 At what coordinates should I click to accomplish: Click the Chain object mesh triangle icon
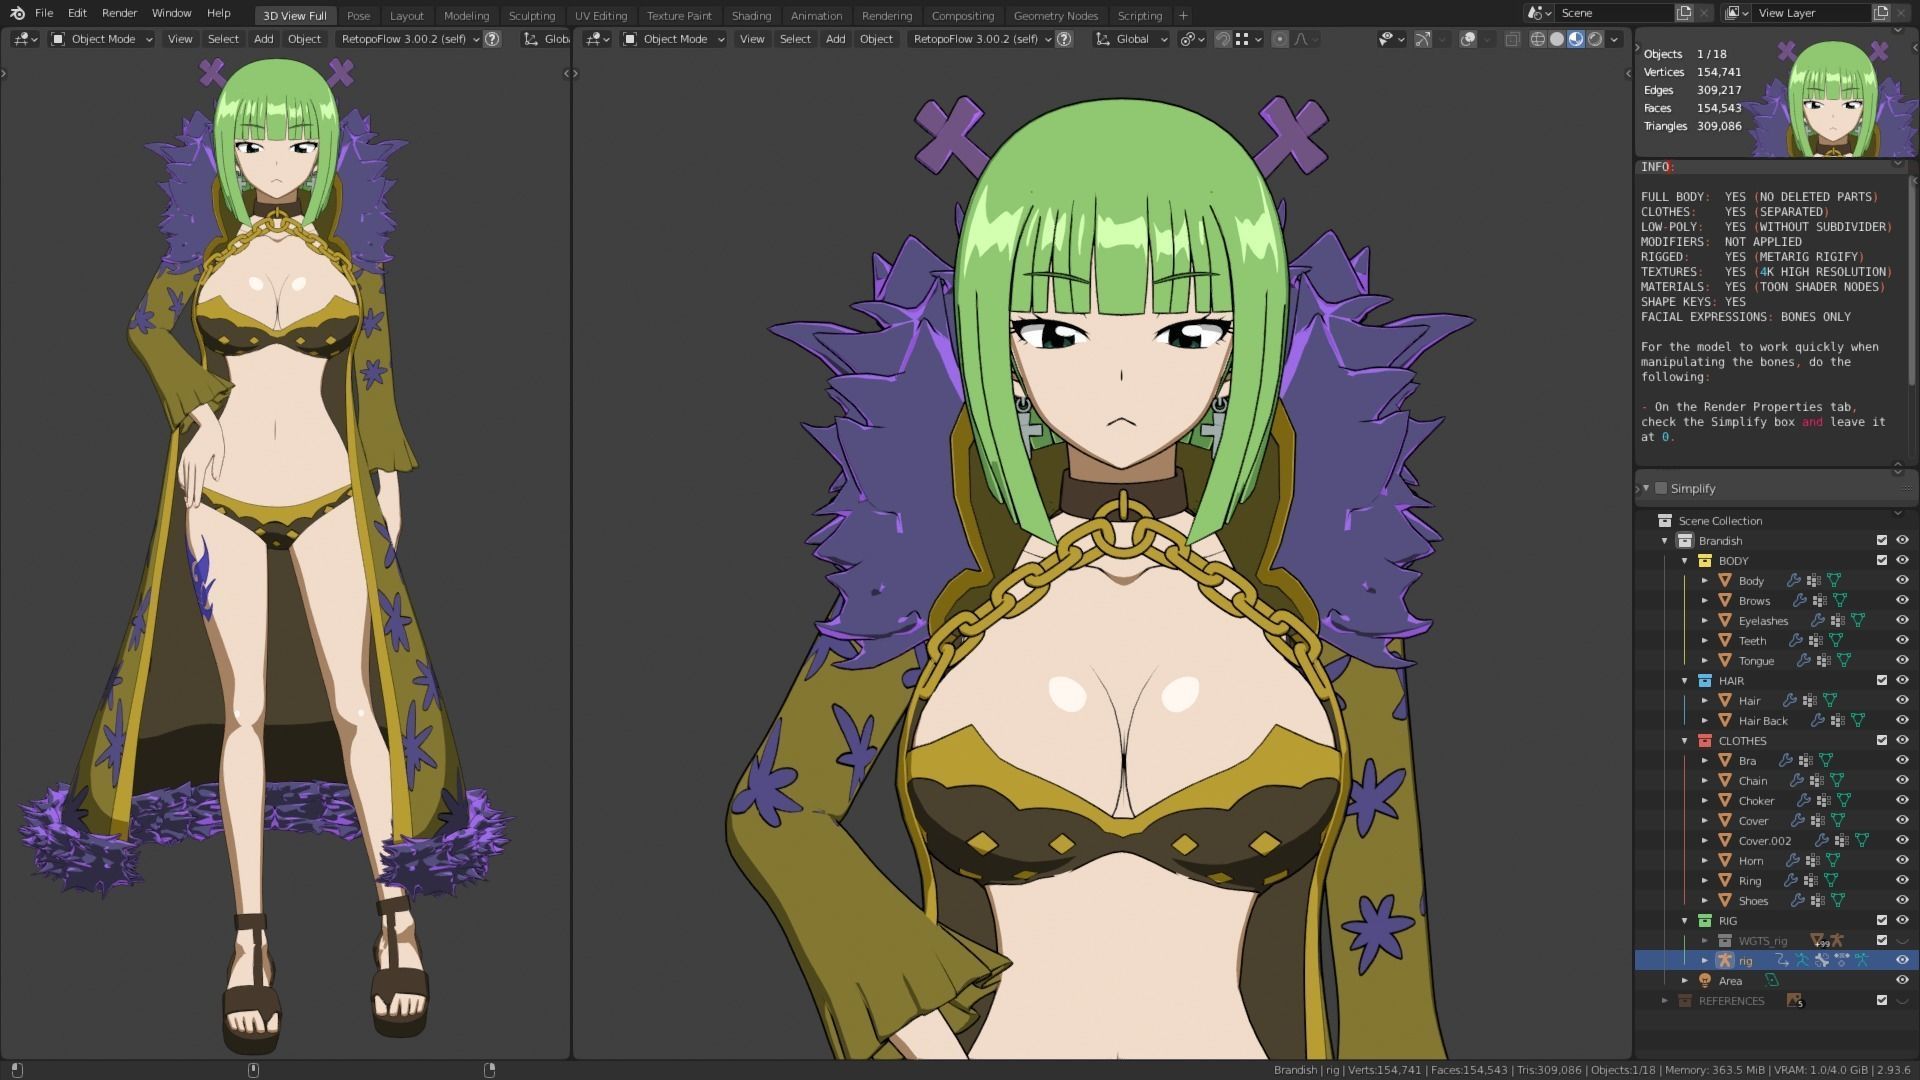click(x=1725, y=780)
